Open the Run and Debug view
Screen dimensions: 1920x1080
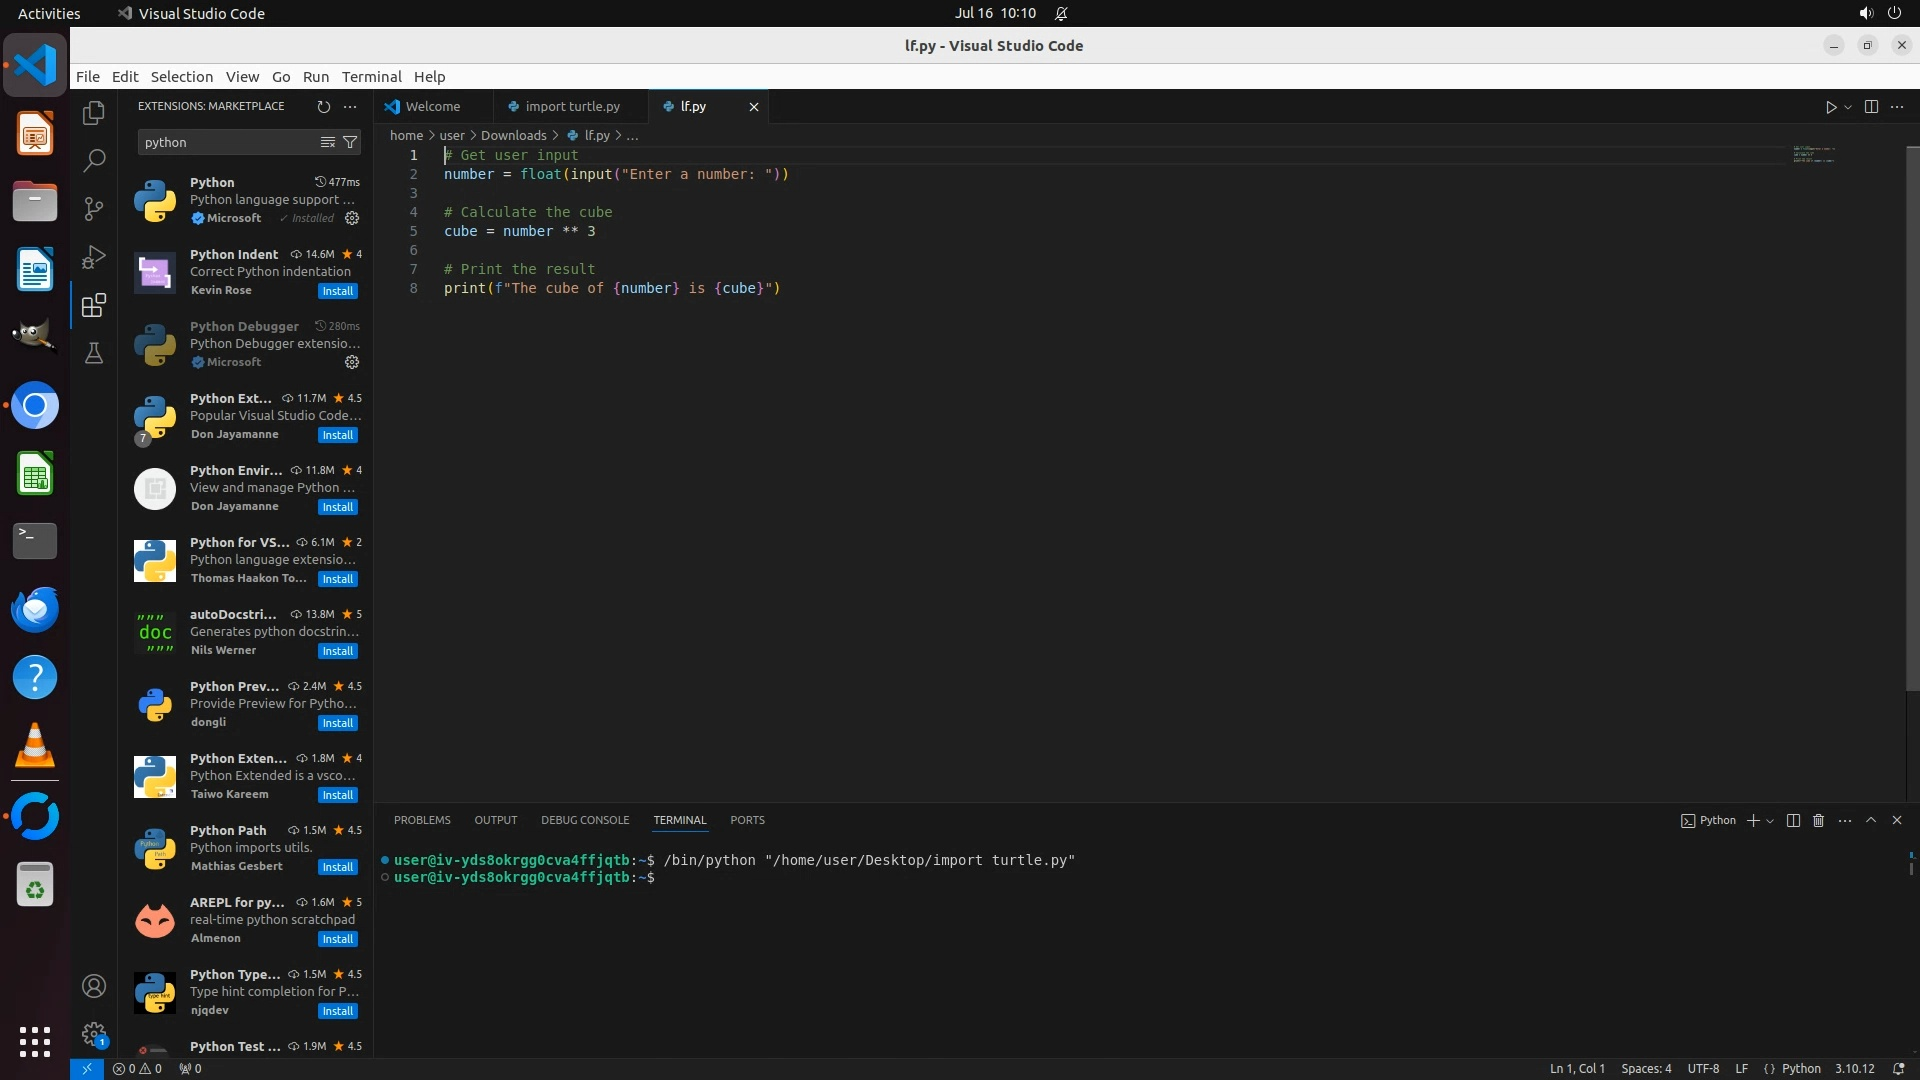[x=94, y=257]
